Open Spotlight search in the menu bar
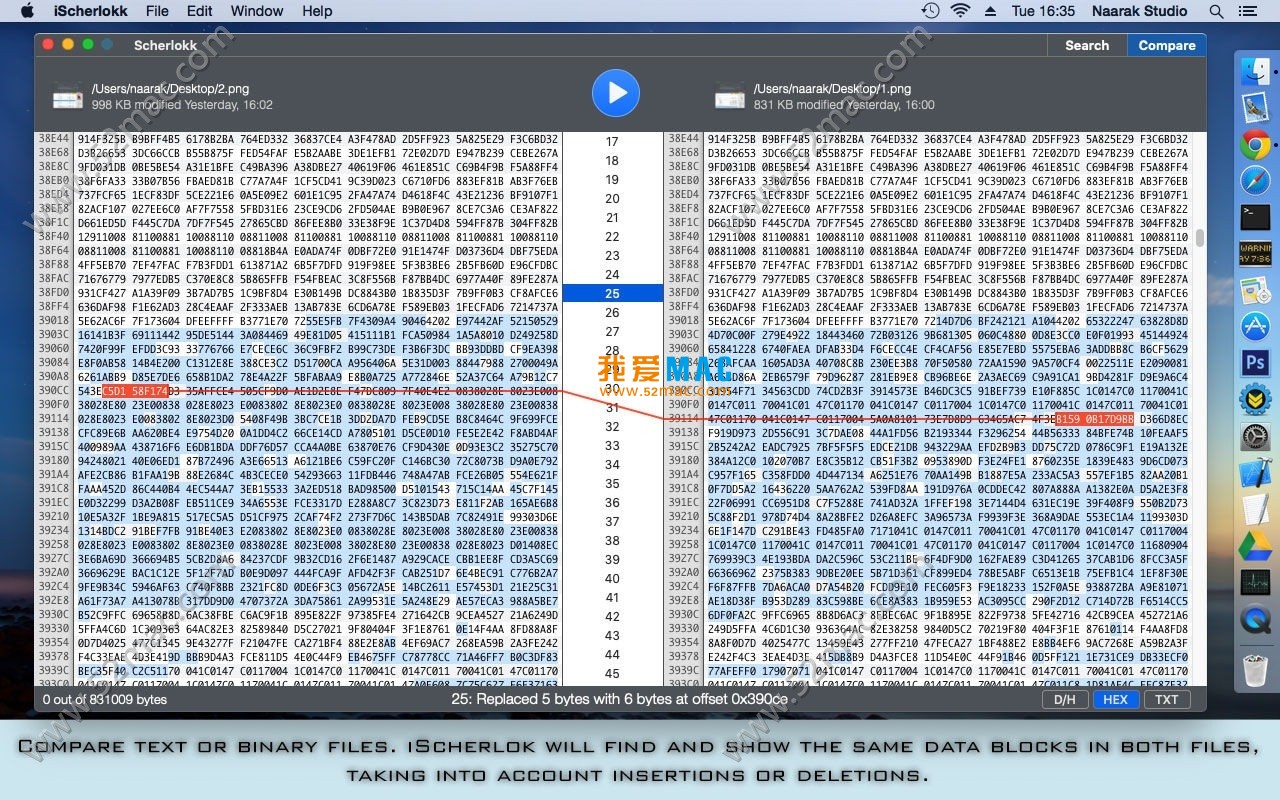1280x800 pixels. coord(1217,11)
